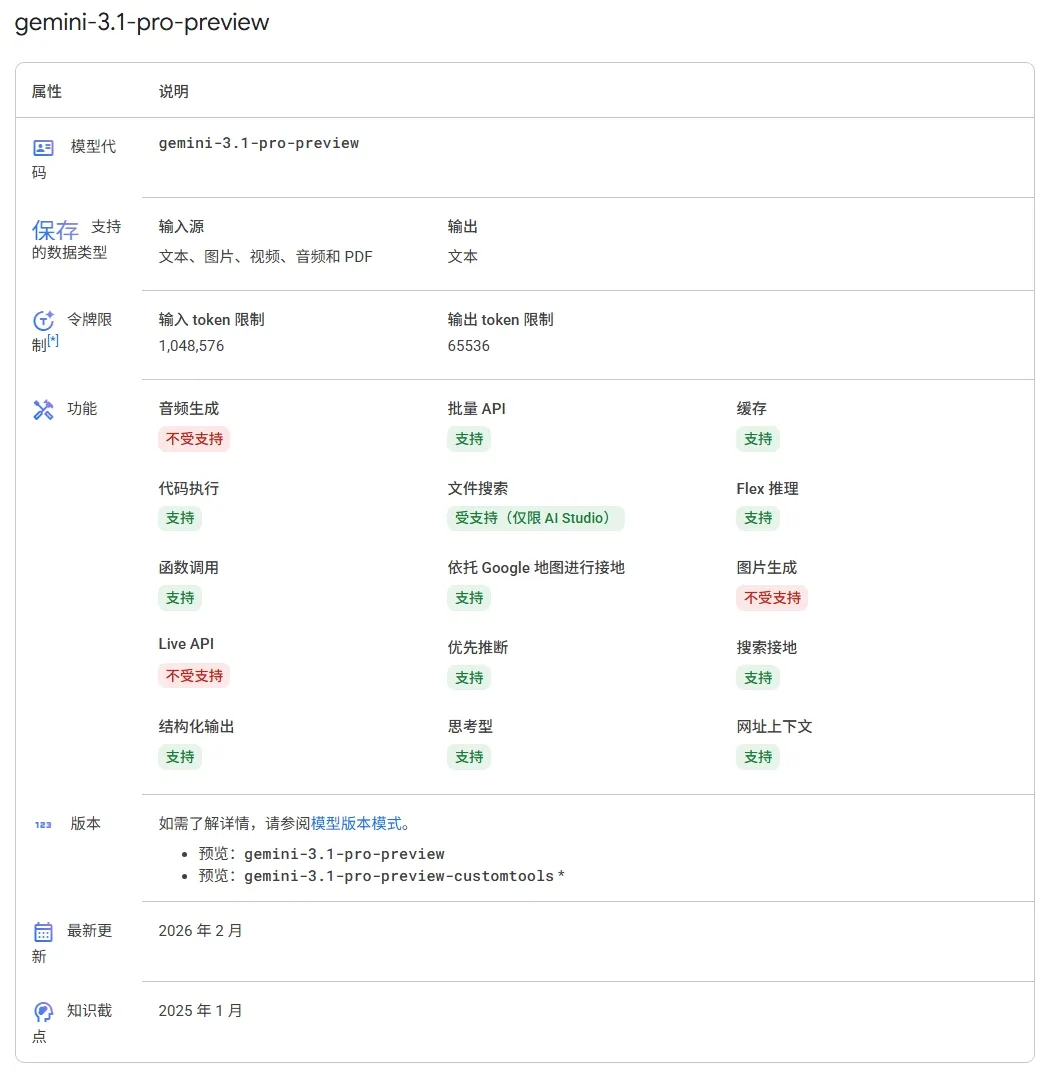Click the 属性 column header

coord(46,91)
